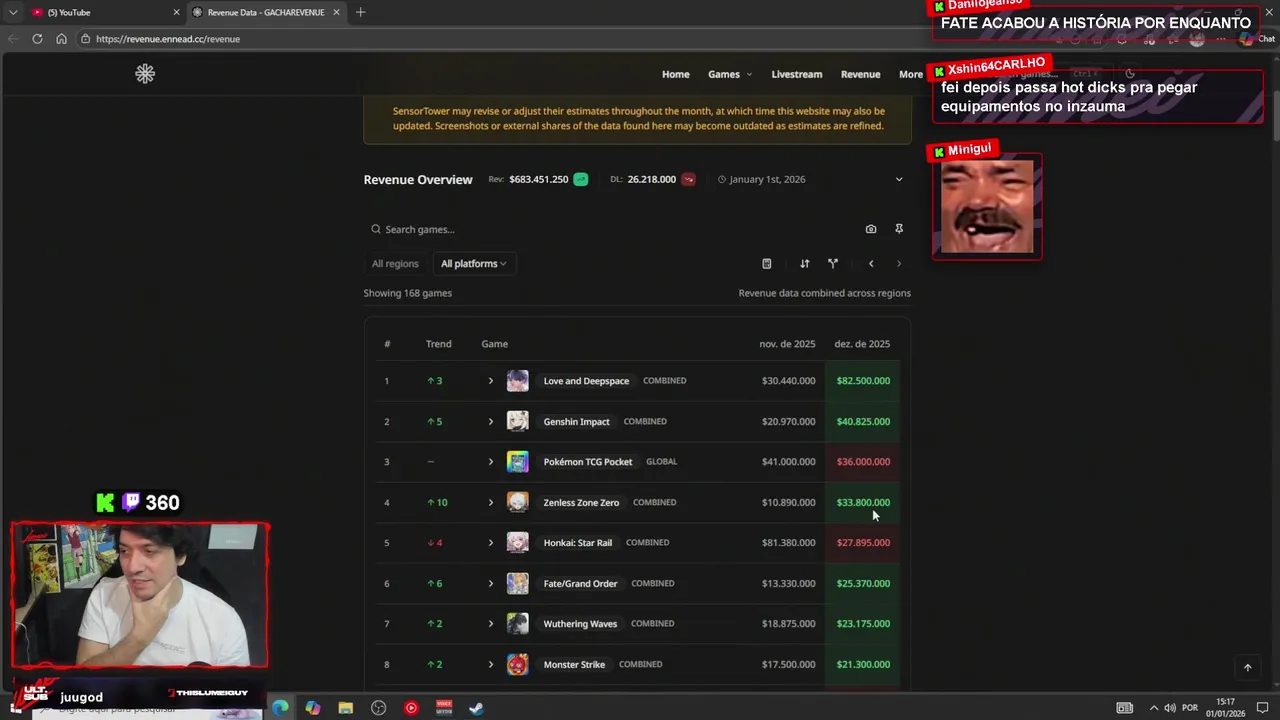Open Steam from the taskbar
This screenshot has width=1280, height=720.
coord(477,708)
